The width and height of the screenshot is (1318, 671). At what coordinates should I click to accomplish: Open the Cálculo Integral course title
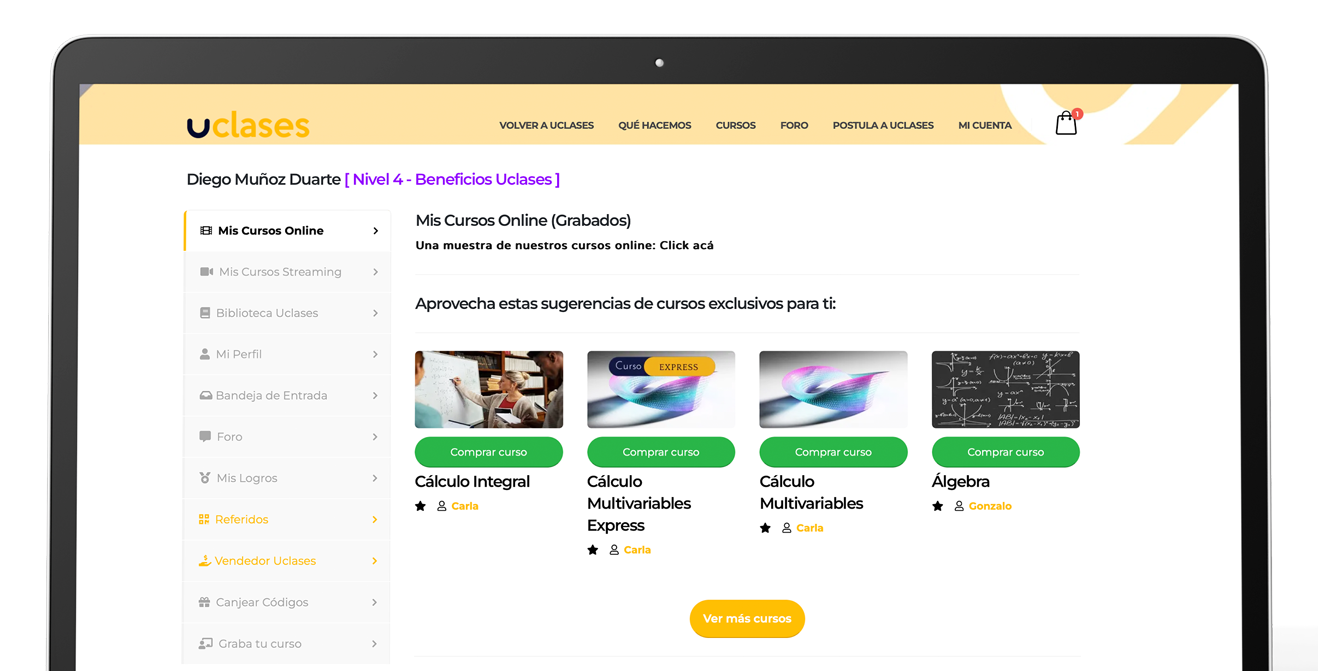point(472,482)
